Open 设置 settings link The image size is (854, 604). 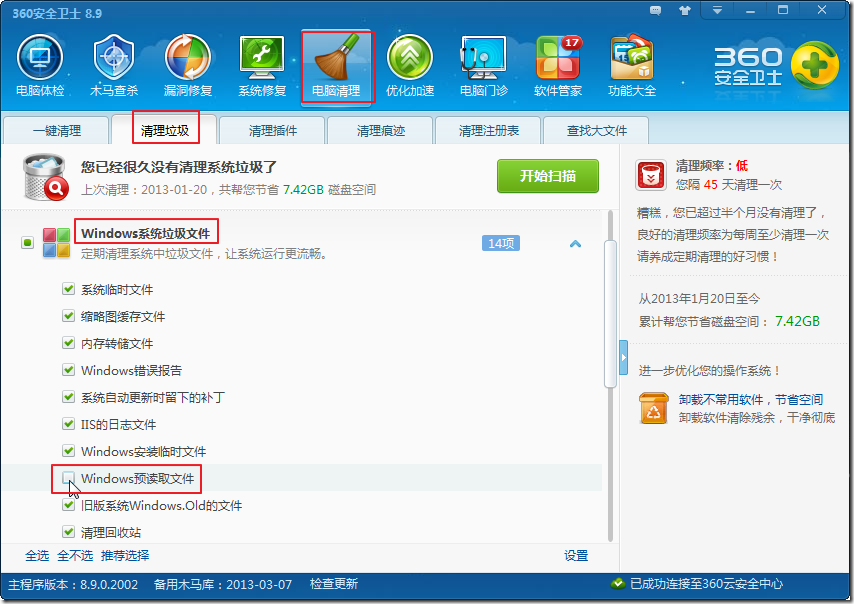pyautogui.click(x=576, y=556)
